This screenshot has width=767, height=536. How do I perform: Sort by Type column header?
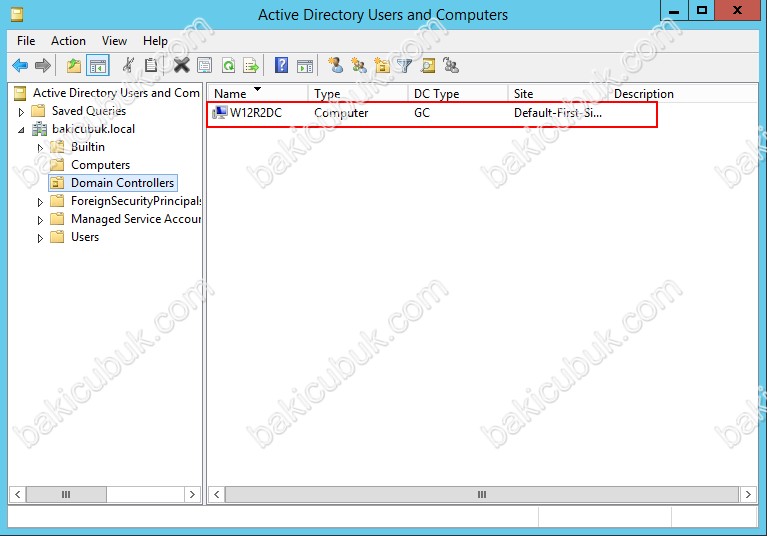coord(358,93)
